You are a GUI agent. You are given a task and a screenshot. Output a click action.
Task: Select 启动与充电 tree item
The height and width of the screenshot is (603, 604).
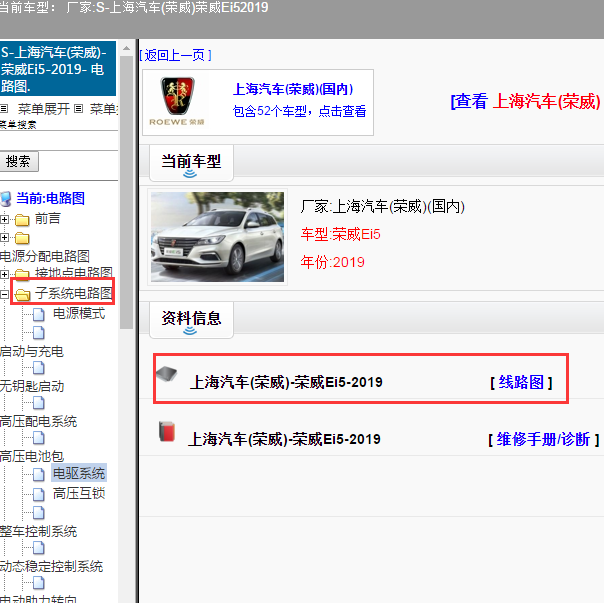pos(32,351)
